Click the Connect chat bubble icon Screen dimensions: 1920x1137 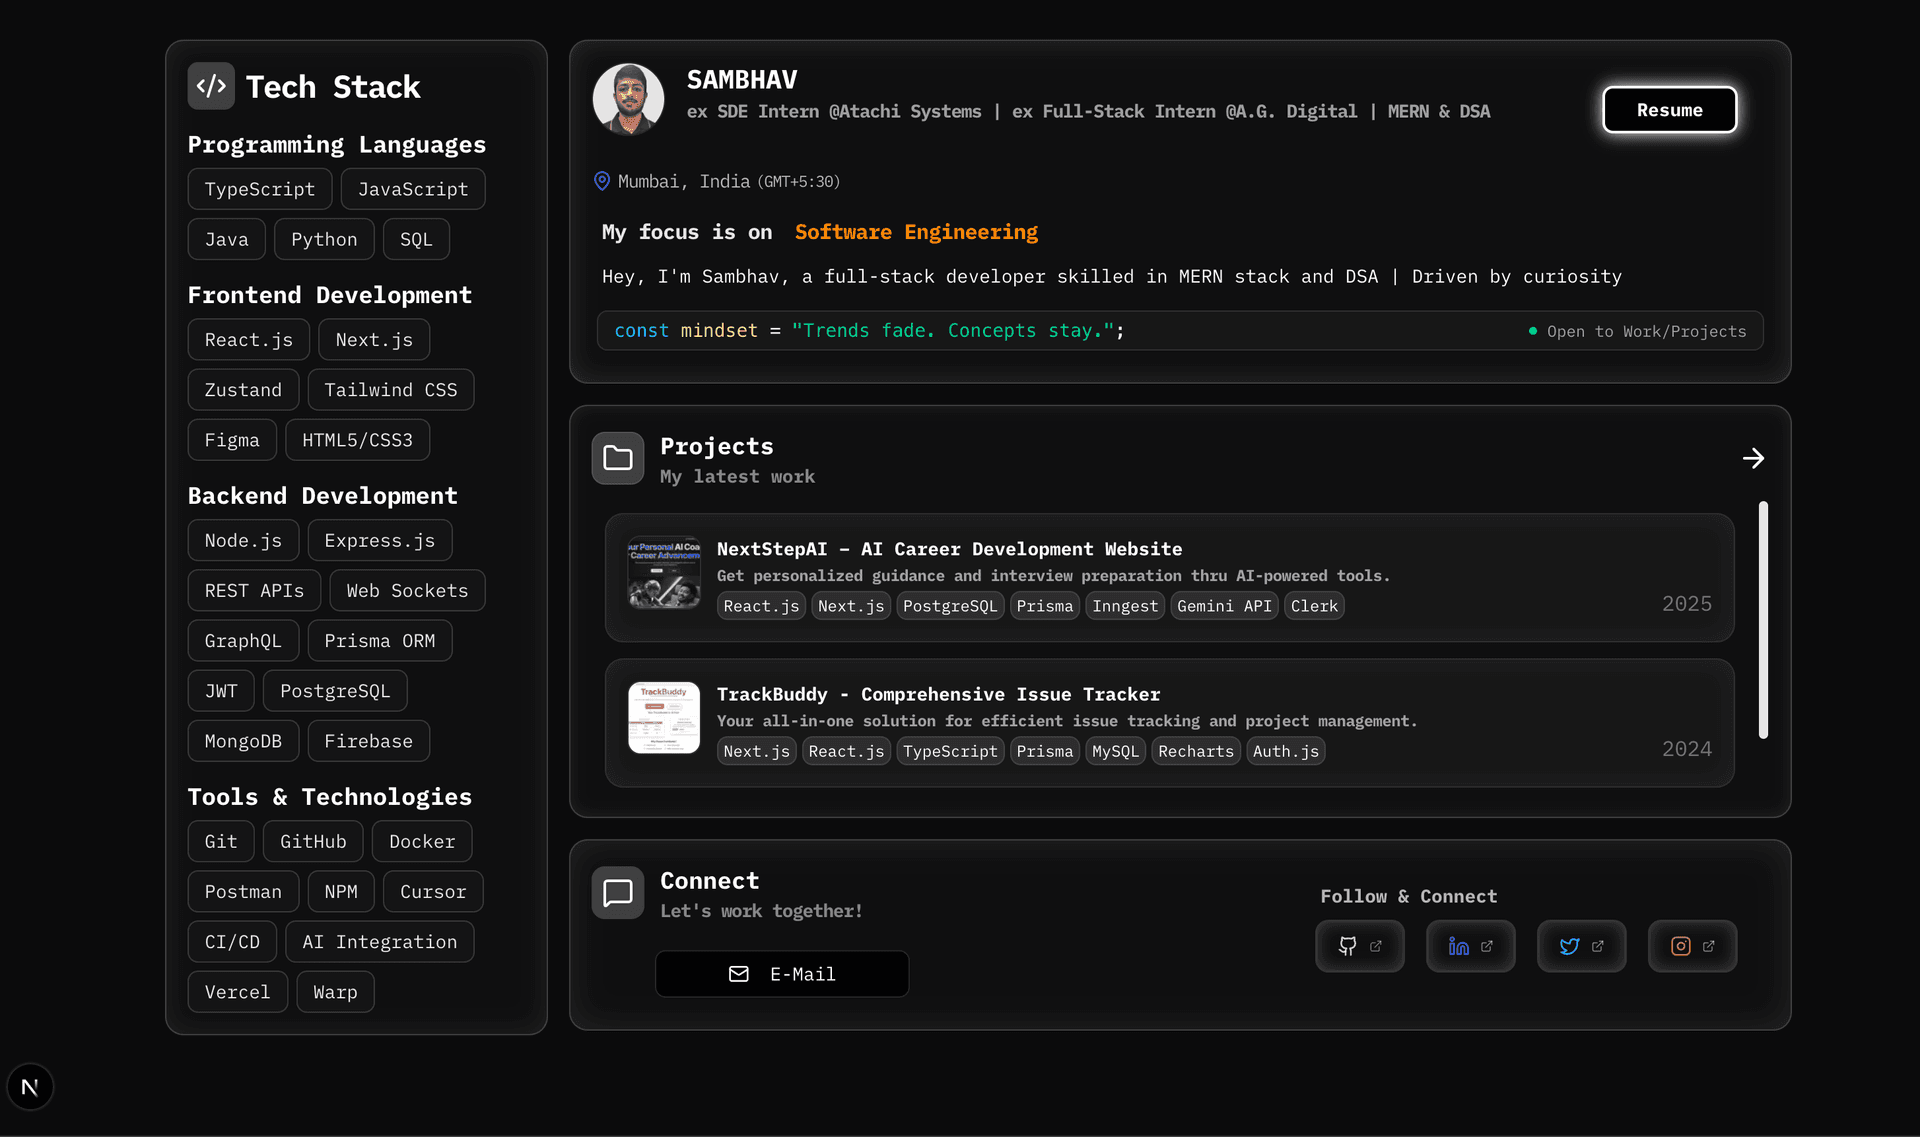click(617, 892)
